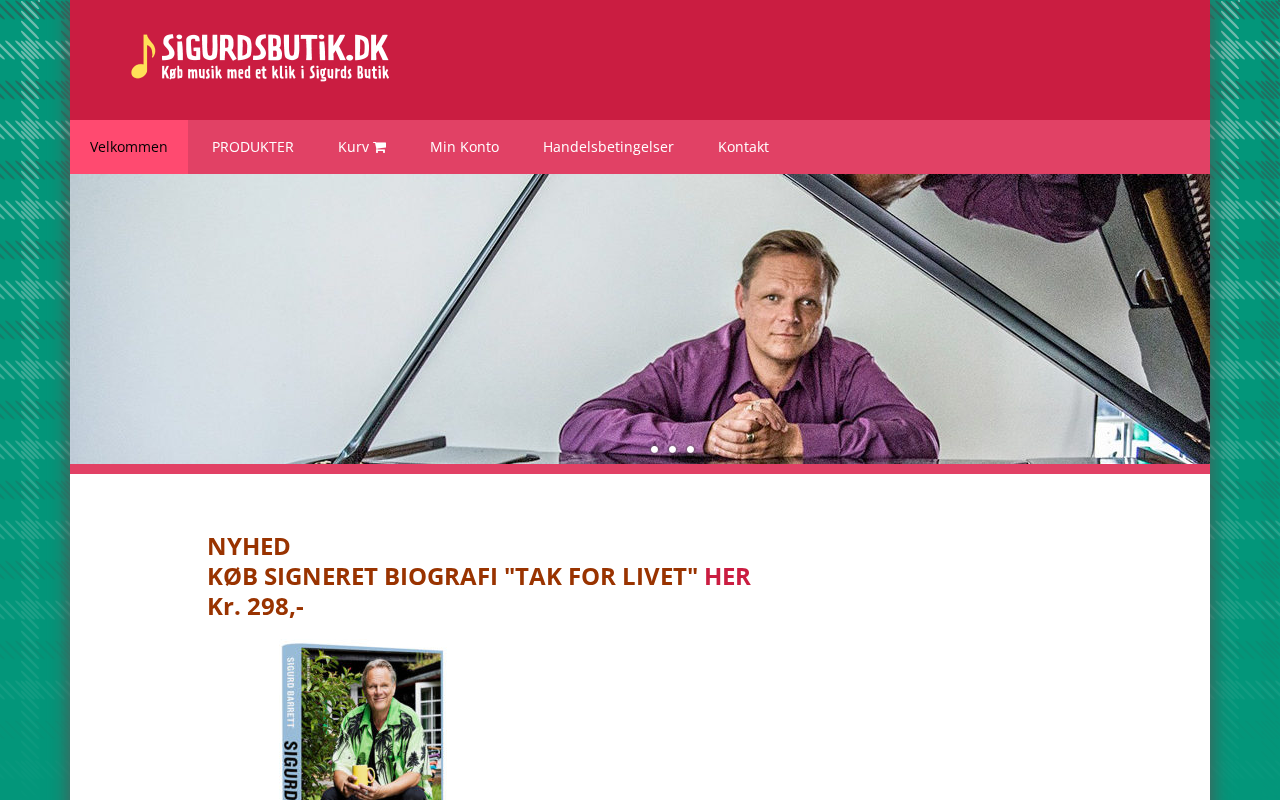The image size is (1280, 800).
Task: Open the Kurv cart page
Action: [362, 147]
